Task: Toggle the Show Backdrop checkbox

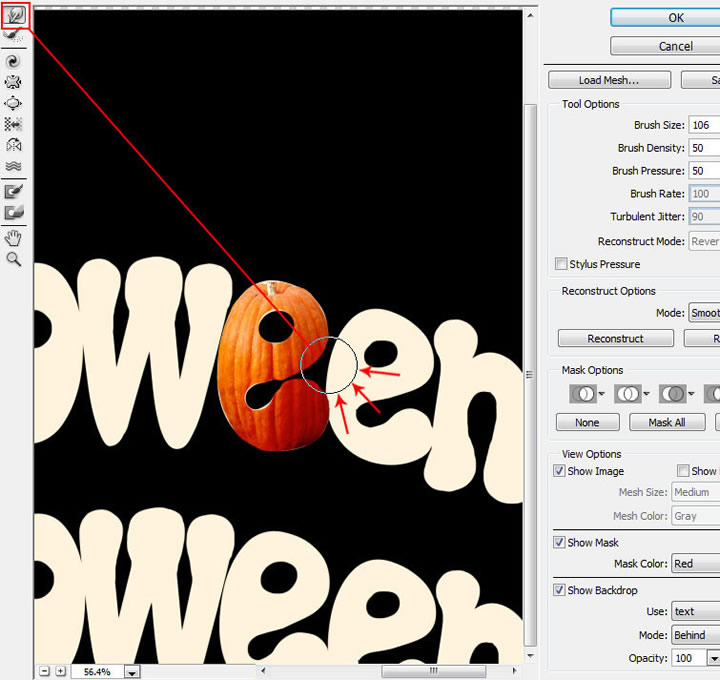Action: click(560, 590)
